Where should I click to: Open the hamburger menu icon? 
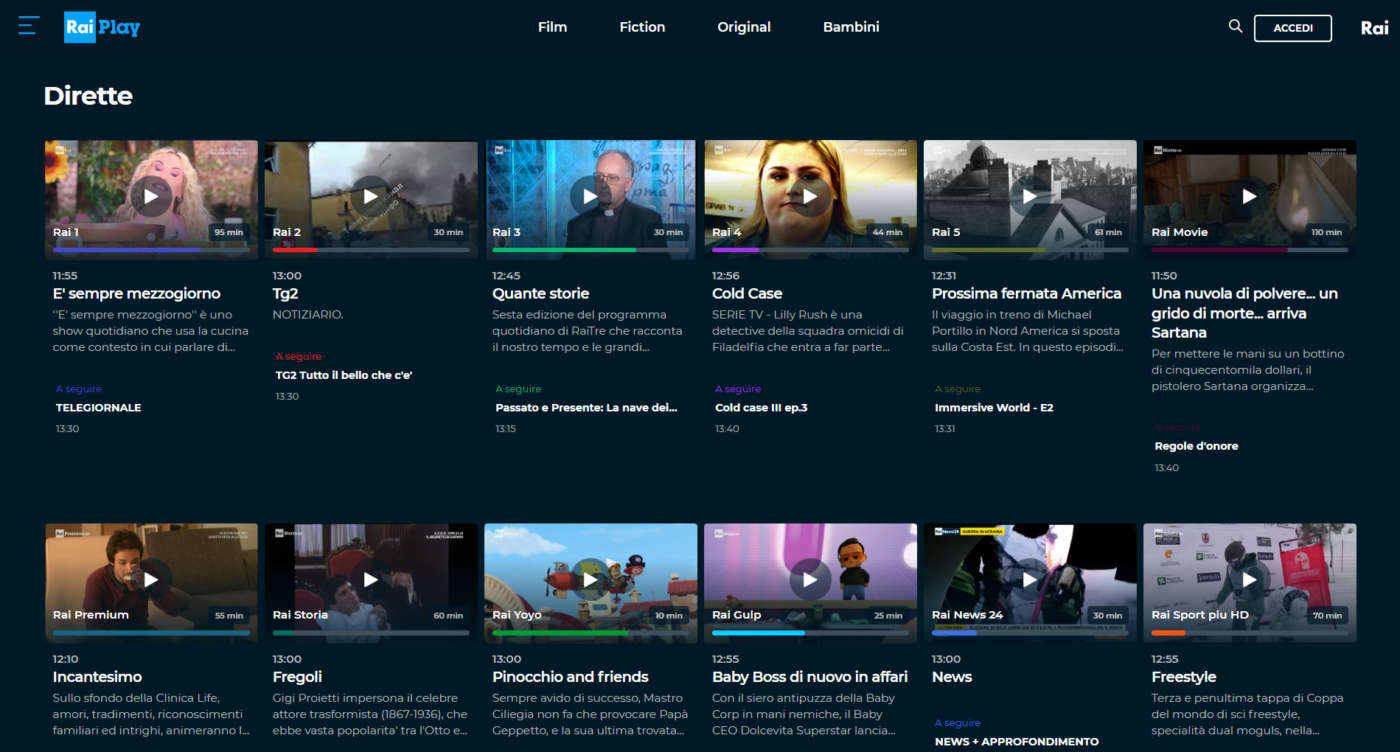[x=29, y=26]
